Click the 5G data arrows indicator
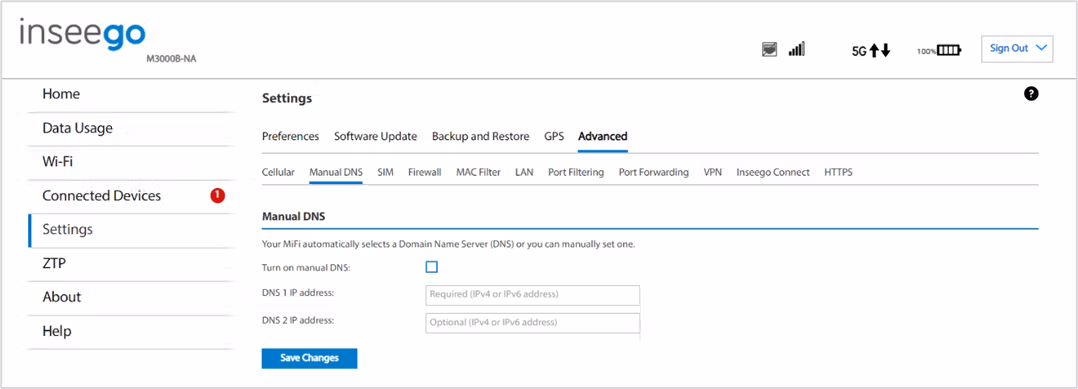The image size is (1078, 389). [871, 50]
